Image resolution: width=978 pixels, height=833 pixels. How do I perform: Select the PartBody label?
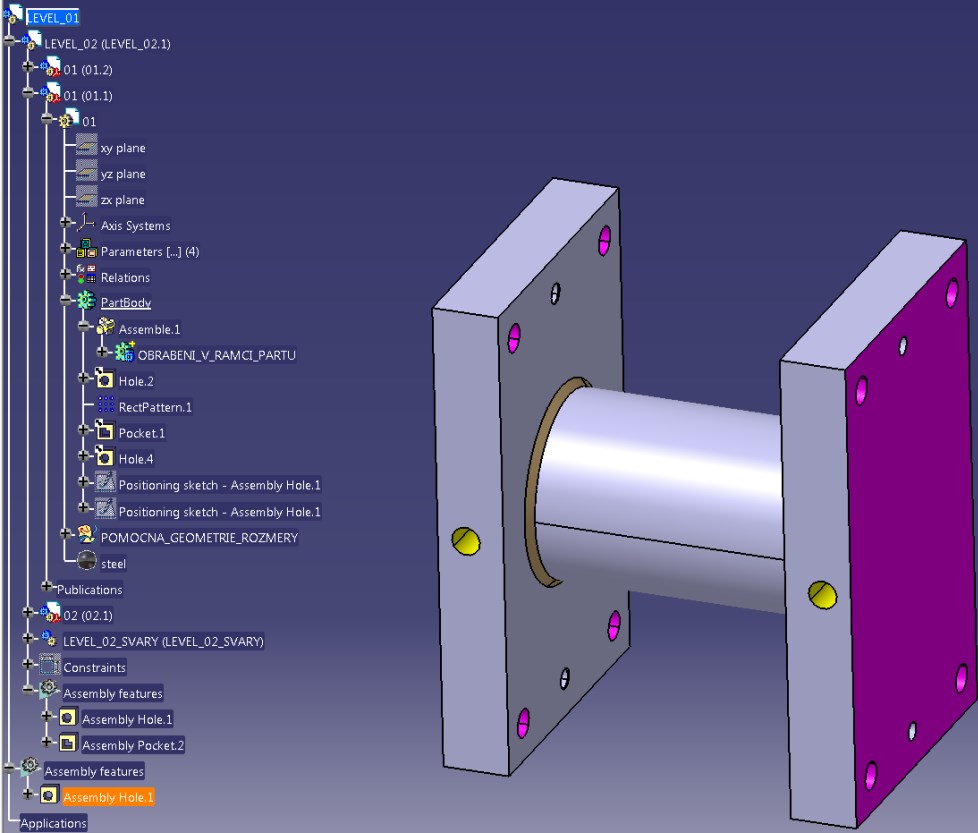(126, 302)
